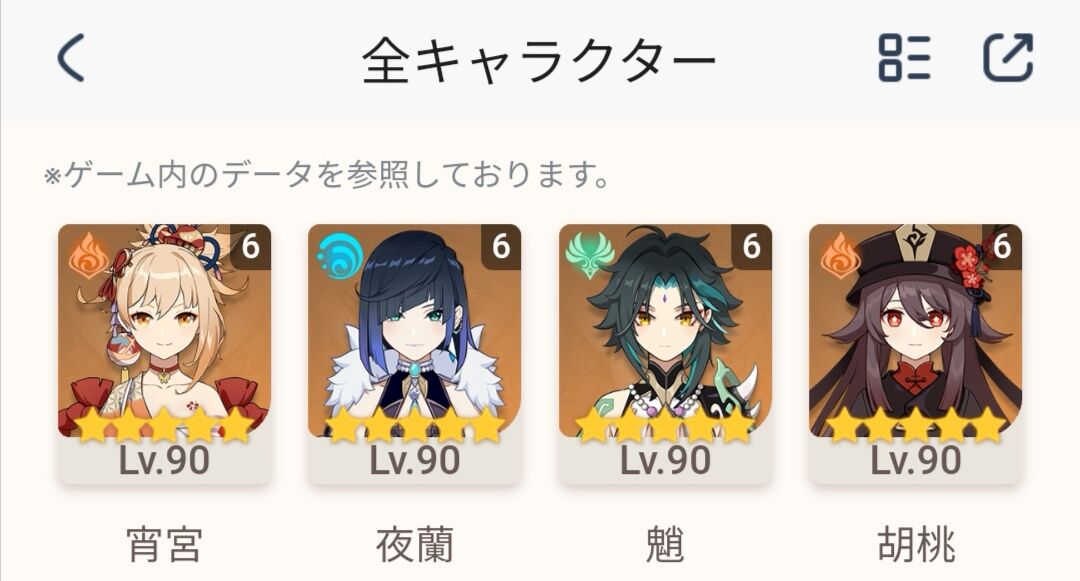This screenshot has width=1080, height=581.
Task: Click constellation badge 6 on Xiao card
Action: coord(752,246)
